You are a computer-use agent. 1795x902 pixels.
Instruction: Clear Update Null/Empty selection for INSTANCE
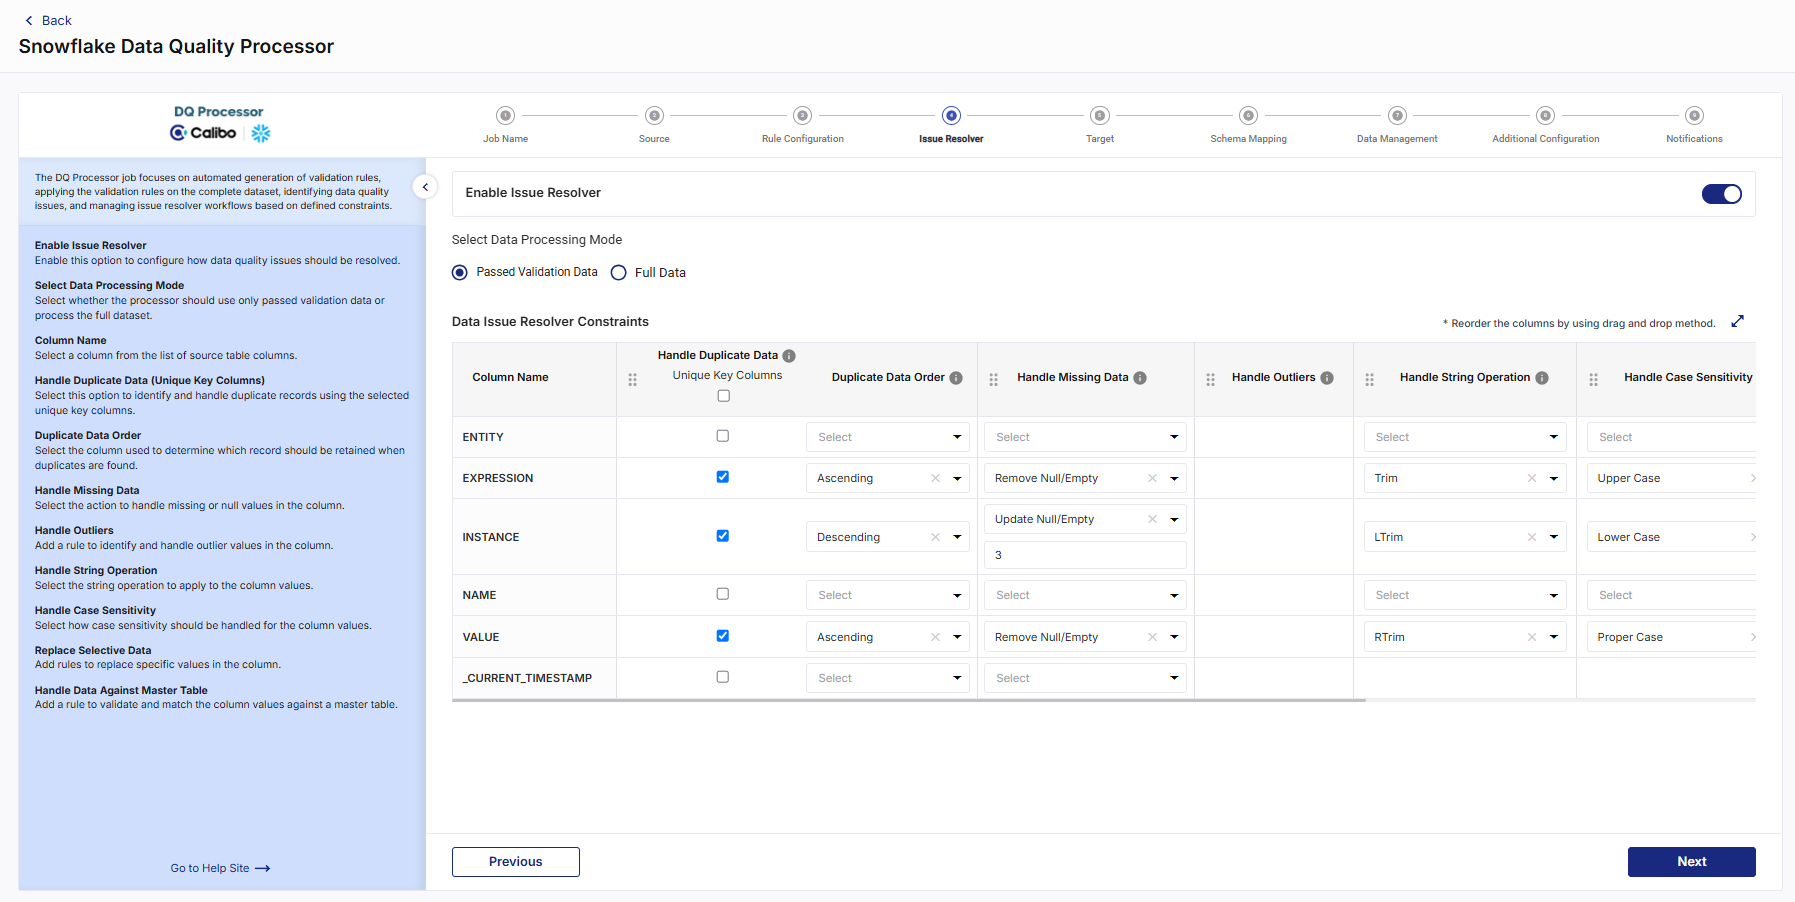pos(1152,519)
